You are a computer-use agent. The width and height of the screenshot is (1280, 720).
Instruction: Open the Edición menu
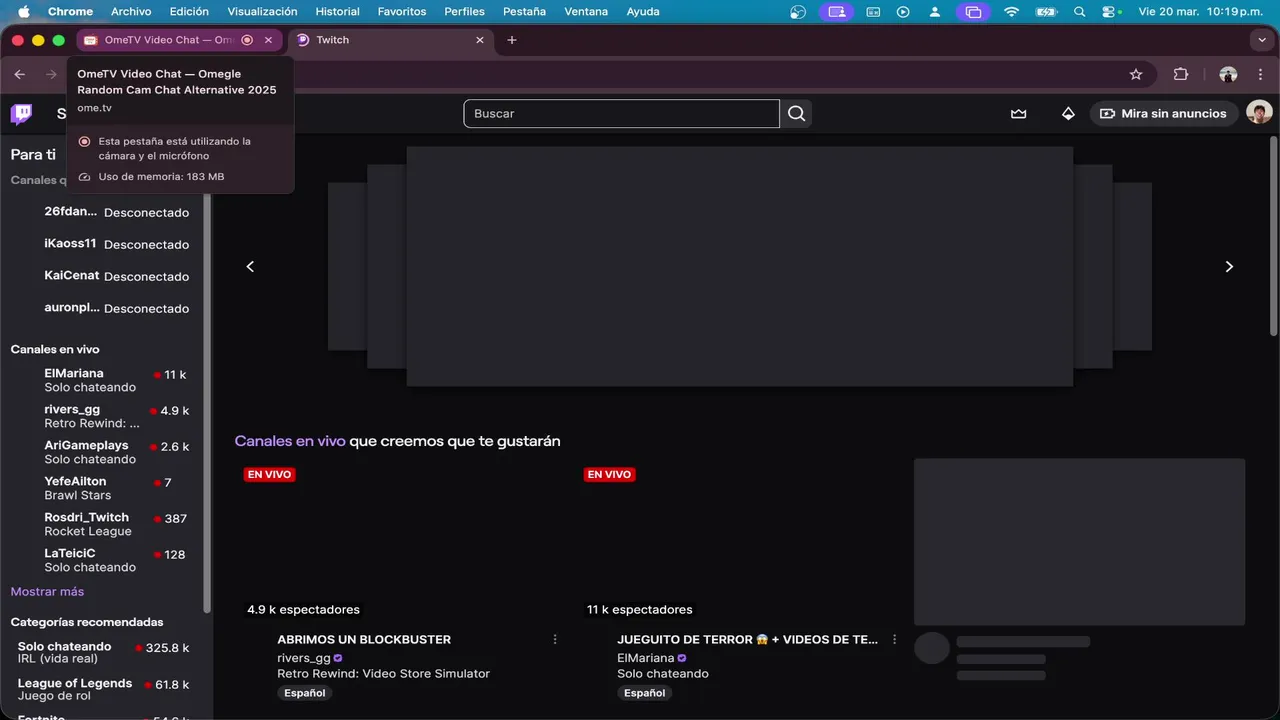(189, 11)
